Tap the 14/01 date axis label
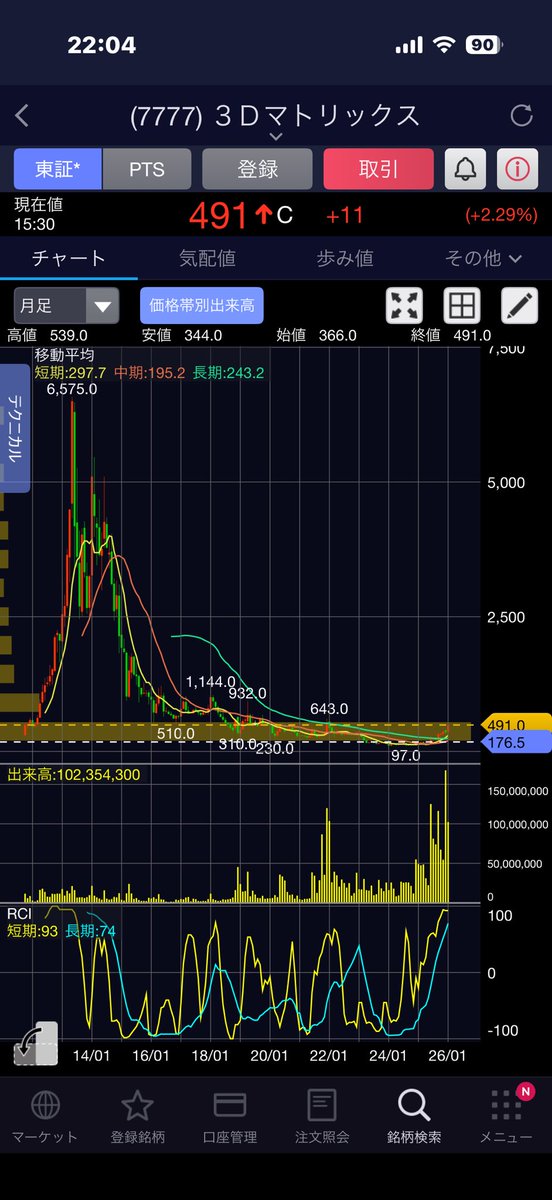 click(x=91, y=1055)
